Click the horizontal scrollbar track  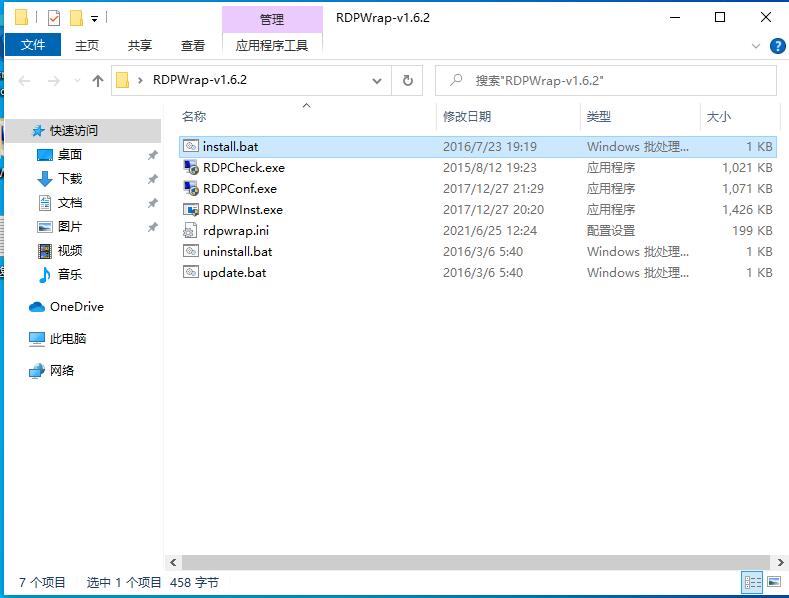[476, 562]
